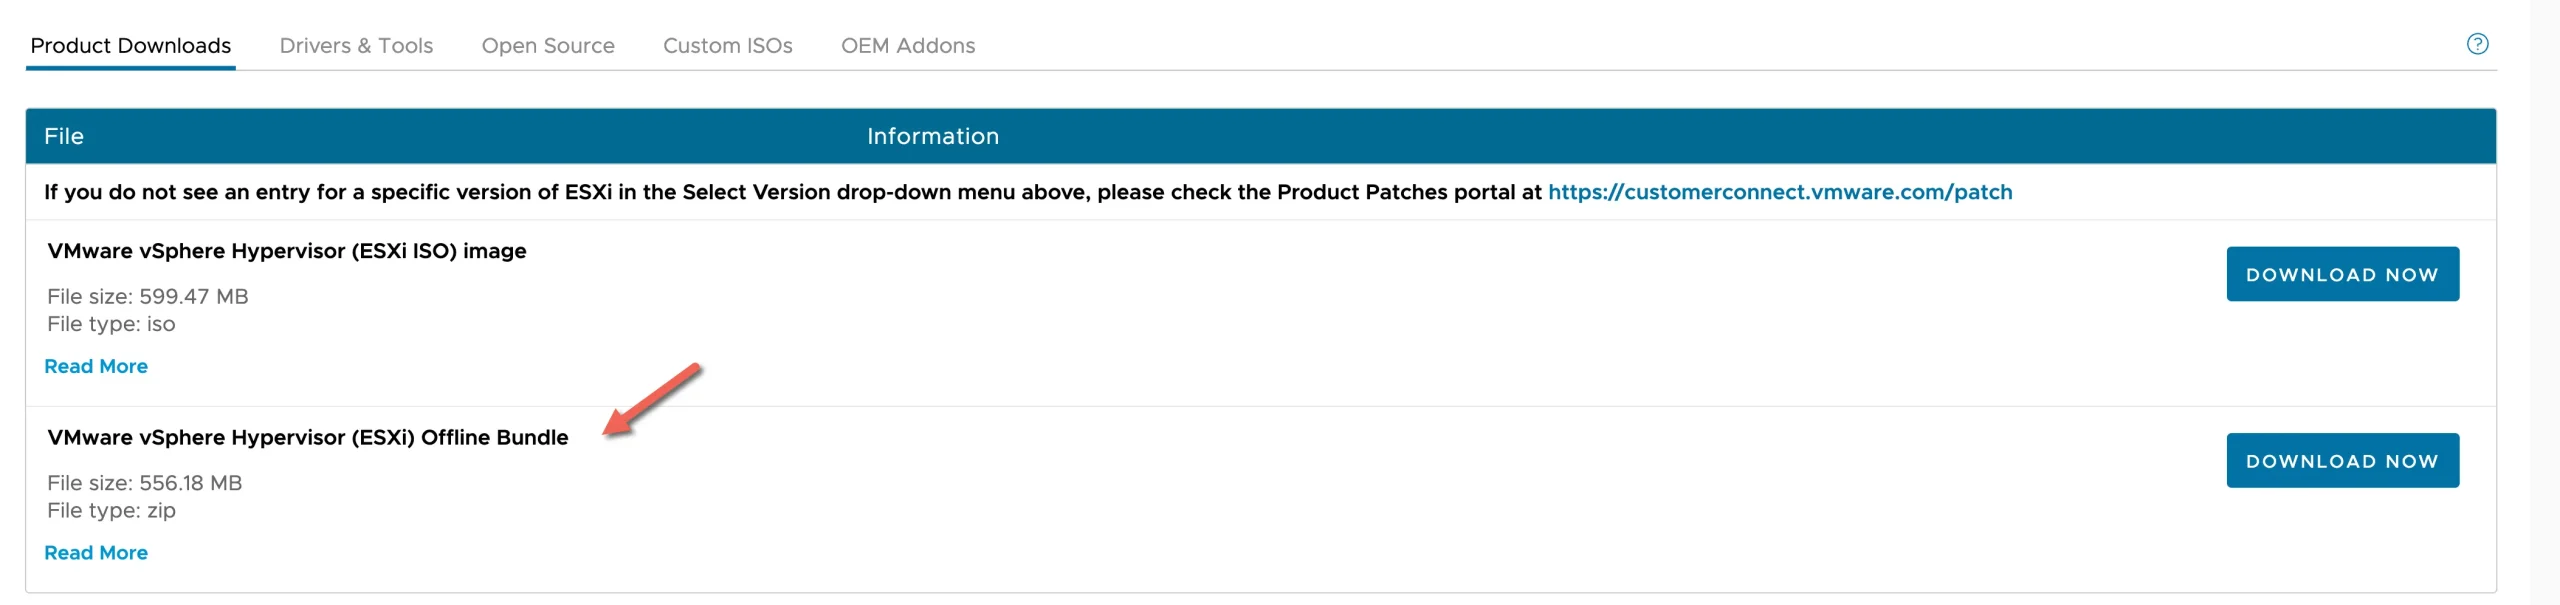
Task: Click the VMware vSphere Hypervisor ESXi ISO title
Action: pos(288,251)
